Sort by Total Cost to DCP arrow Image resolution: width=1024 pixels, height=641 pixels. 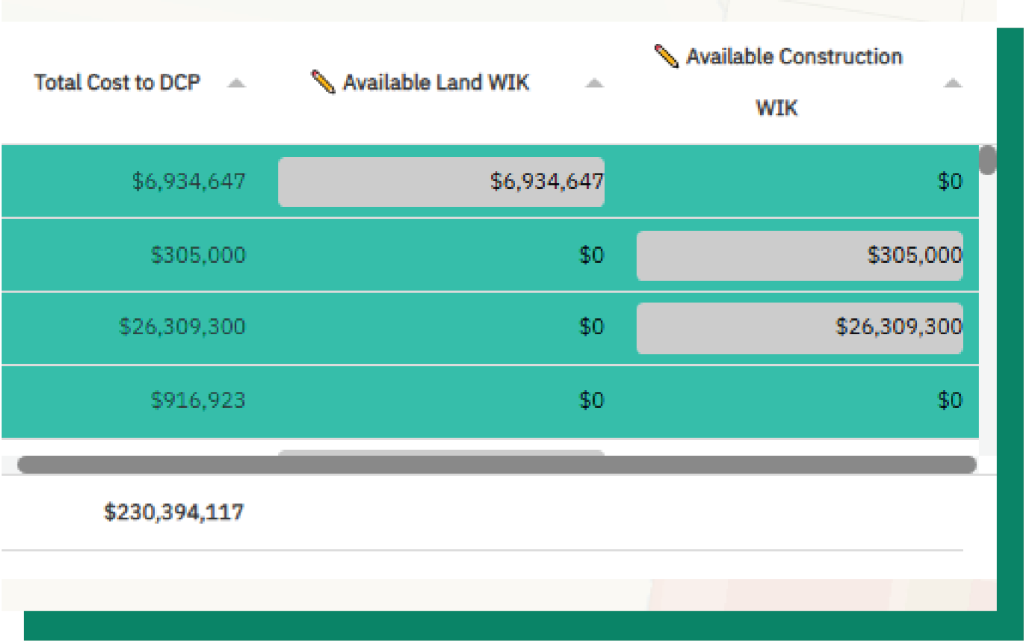236,84
